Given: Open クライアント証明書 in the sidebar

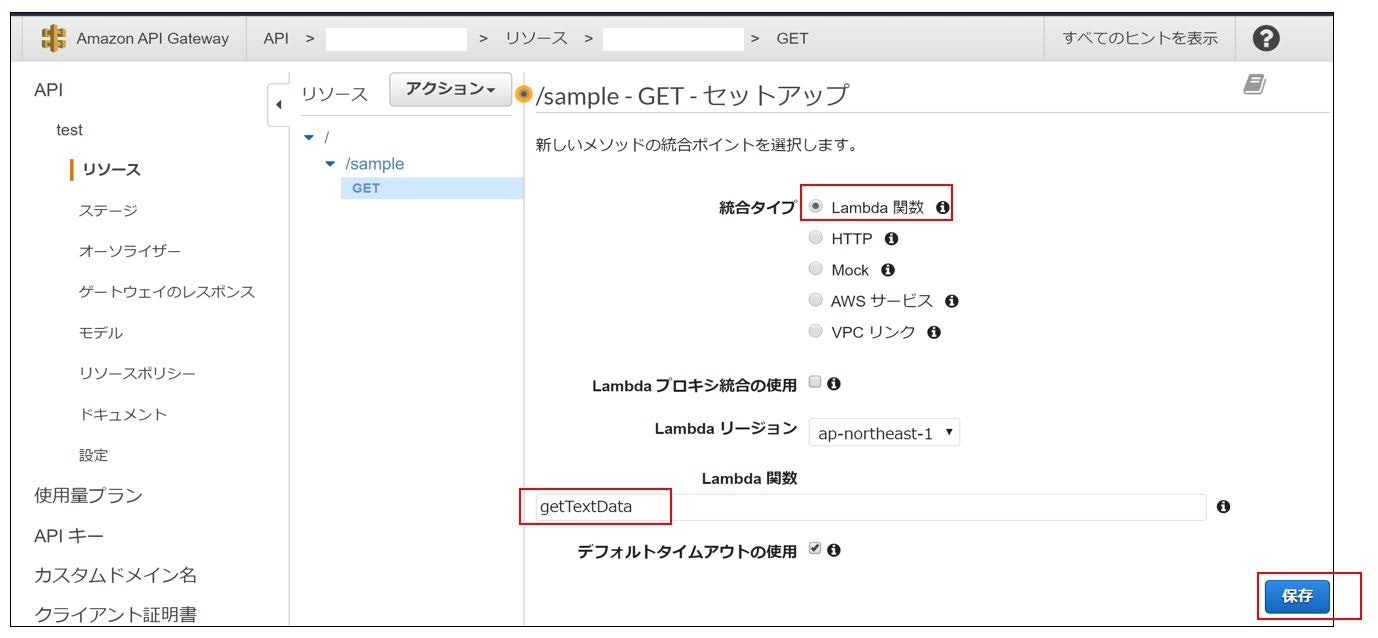Looking at the screenshot, I should tap(116, 614).
